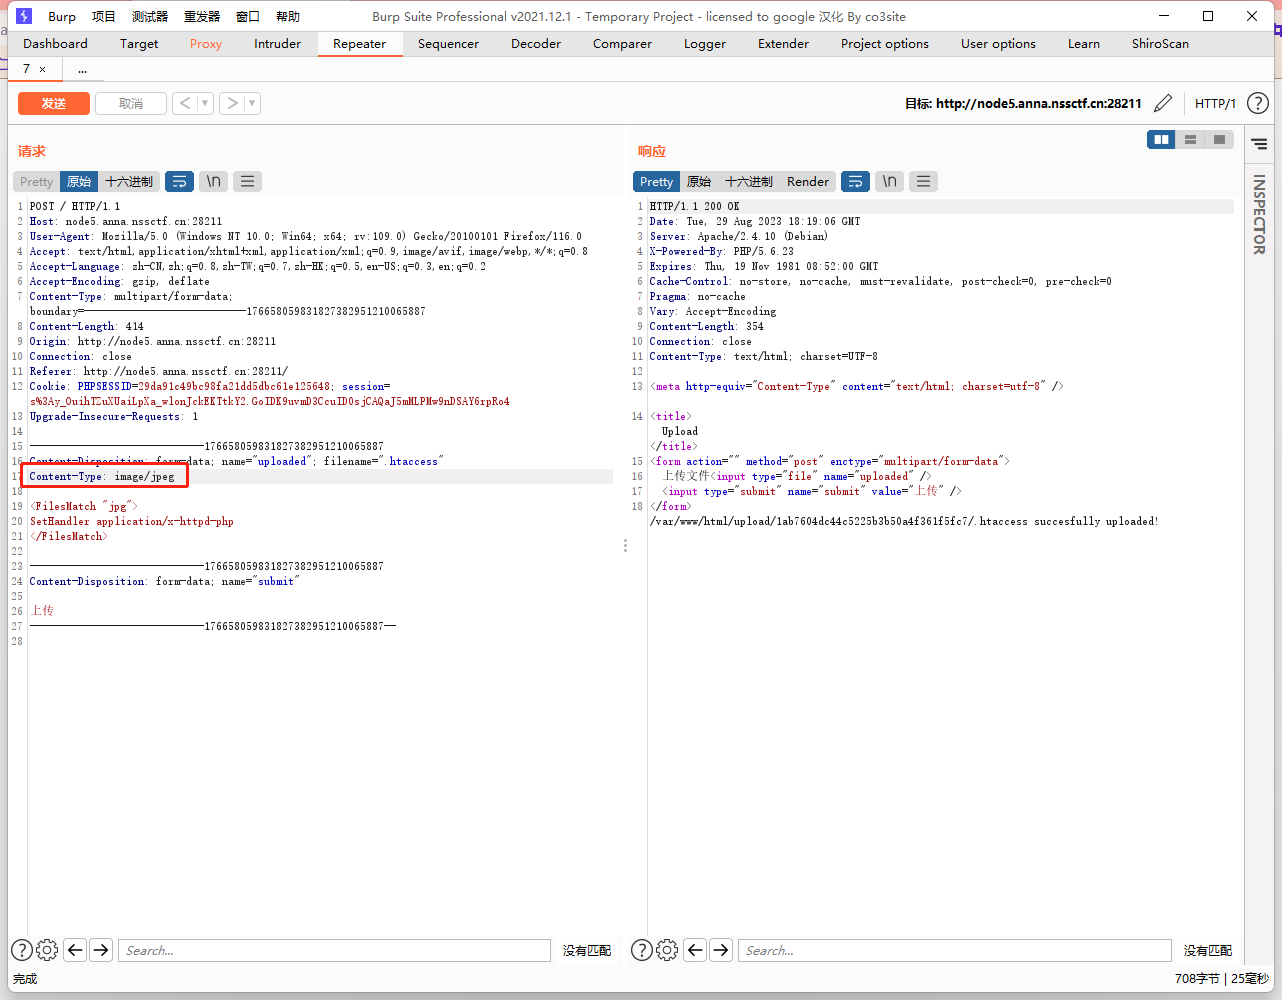The height and width of the screenshot is (1000, 1282).
Task: Expand the INSPECTOR side panel label
Action: pyautogui.click(x=1260, y=214)
